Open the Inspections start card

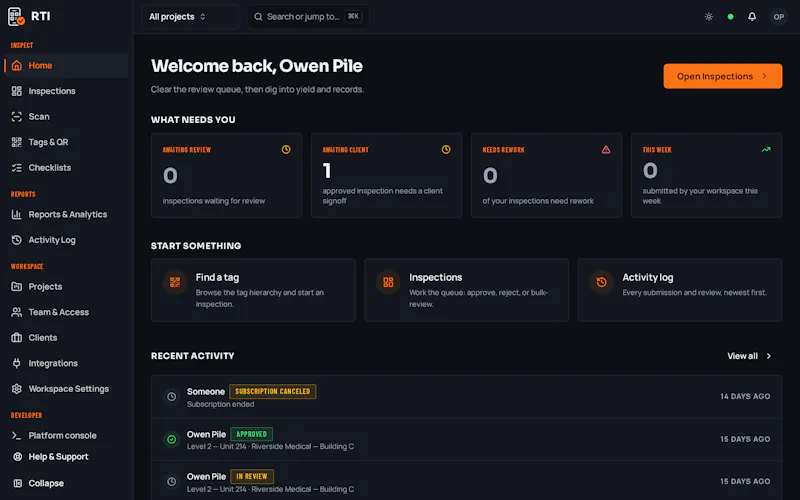tap(466, 290)
